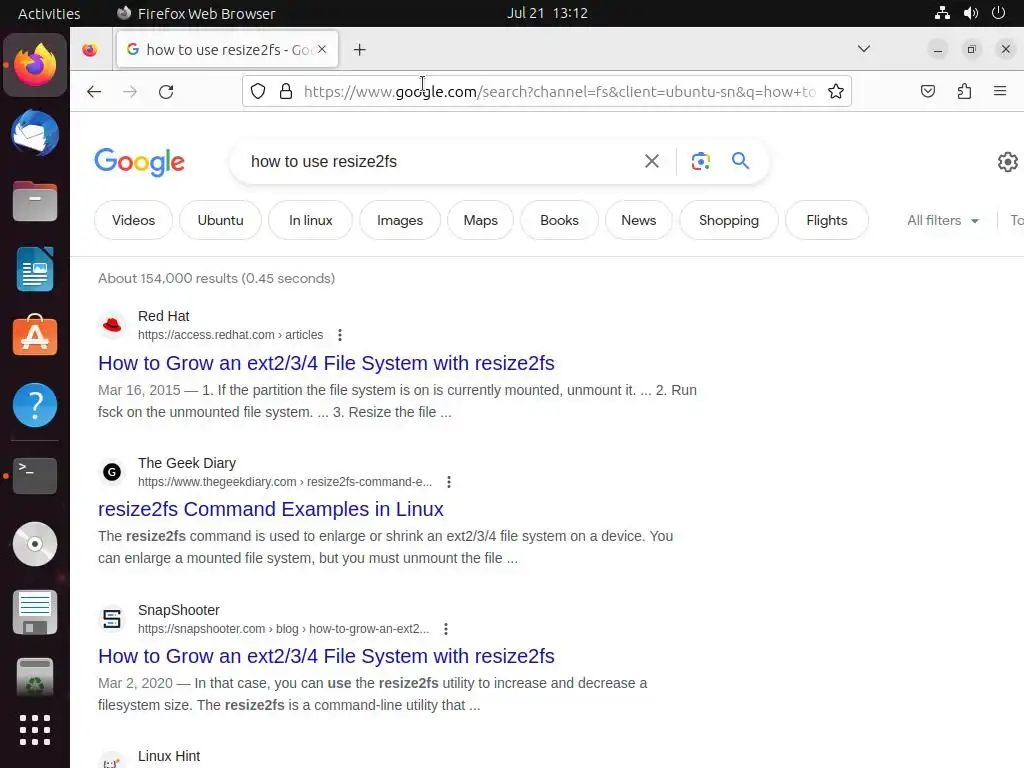
Task: Open Red Hat grow file system article
Action: click(x=326, y=362)
